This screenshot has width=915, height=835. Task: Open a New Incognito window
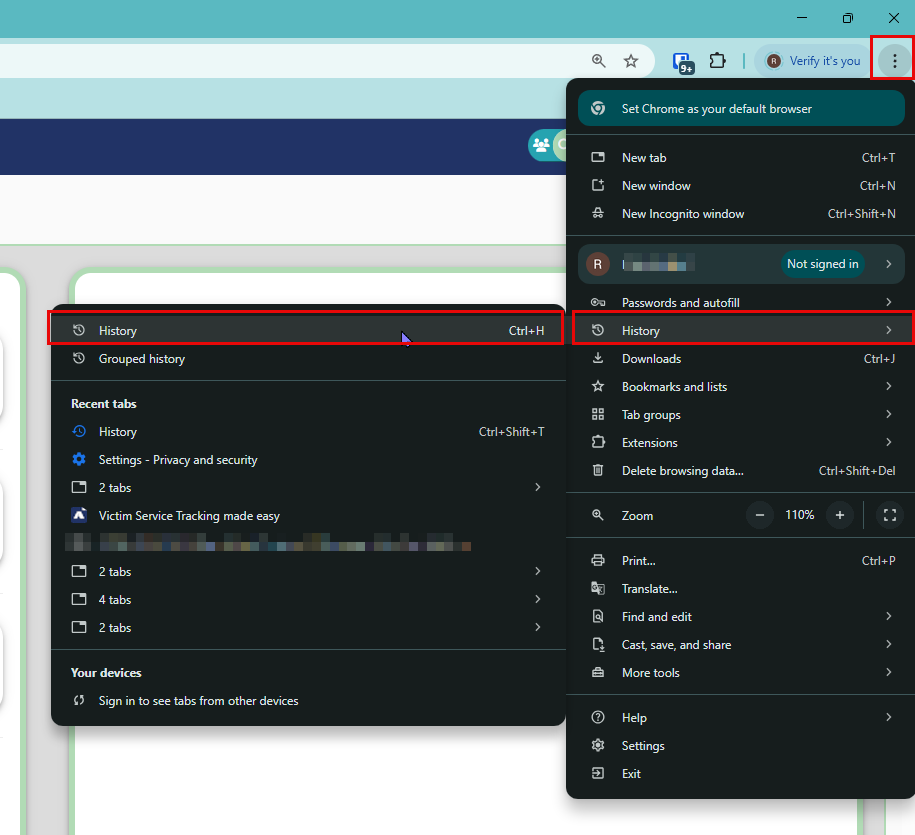point(741,214)
